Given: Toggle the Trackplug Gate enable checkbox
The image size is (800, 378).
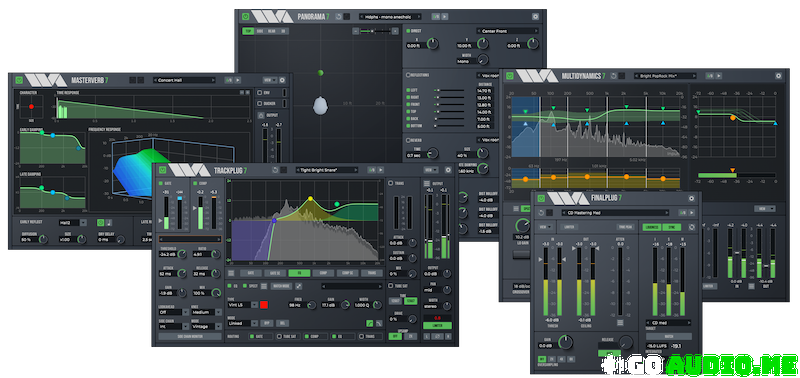Looking at the screenshot, I should (161, 183).
